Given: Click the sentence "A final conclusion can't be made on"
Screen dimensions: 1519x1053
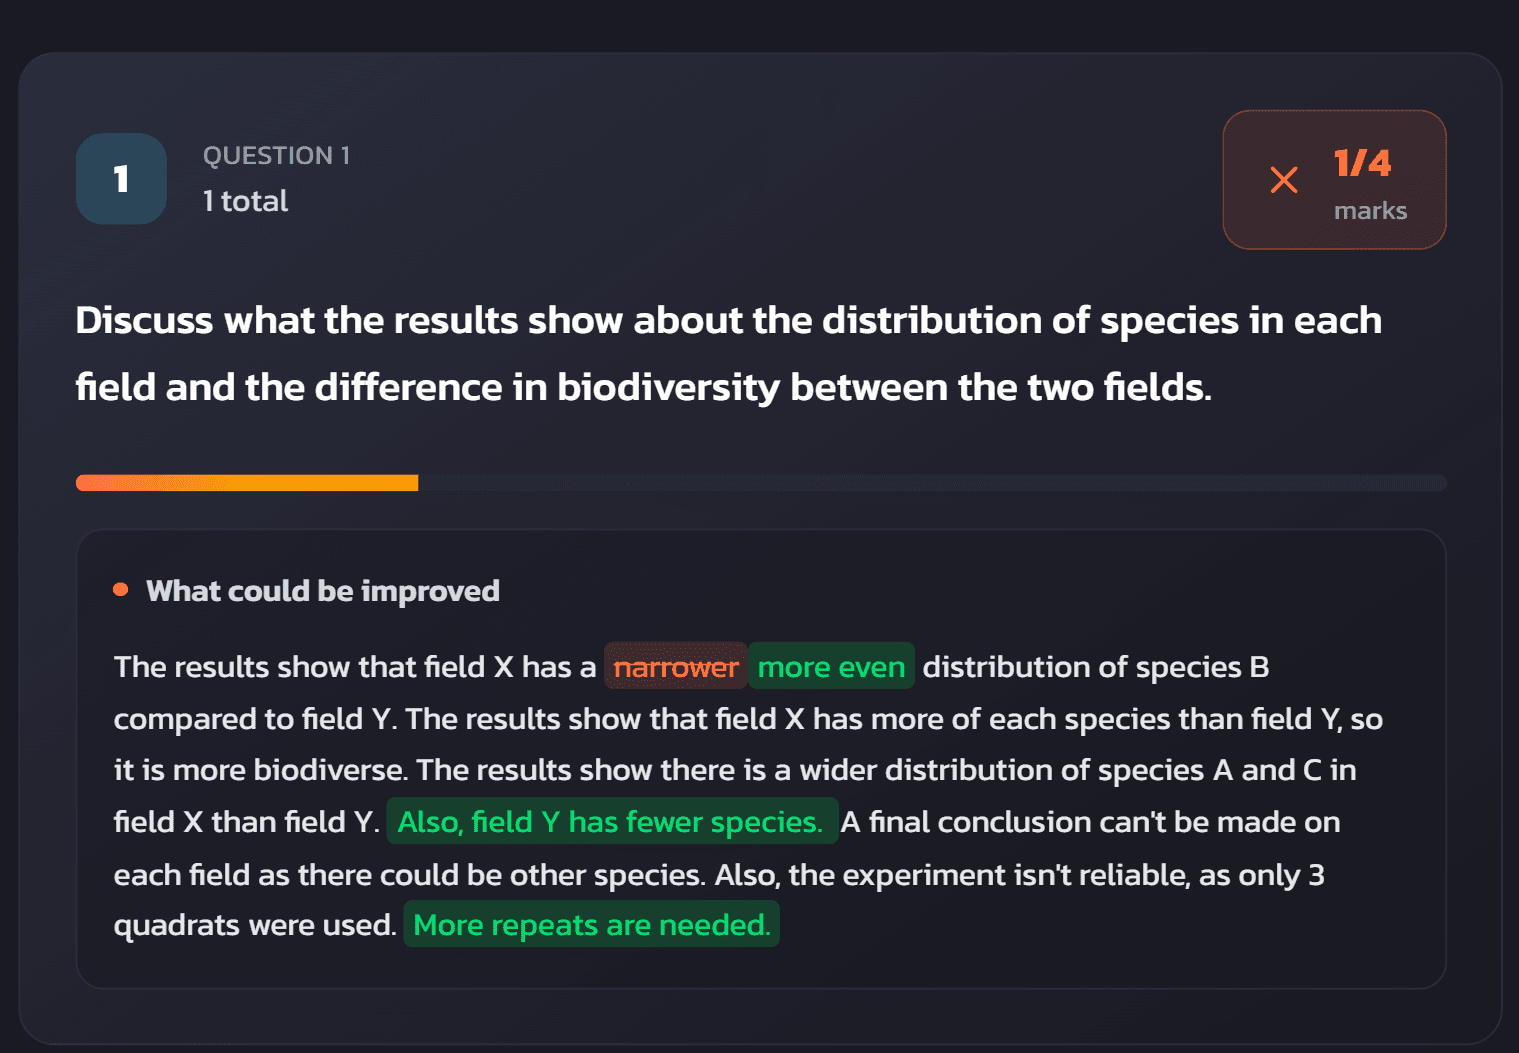Looking at the screenshot, I should [1090, 822].
